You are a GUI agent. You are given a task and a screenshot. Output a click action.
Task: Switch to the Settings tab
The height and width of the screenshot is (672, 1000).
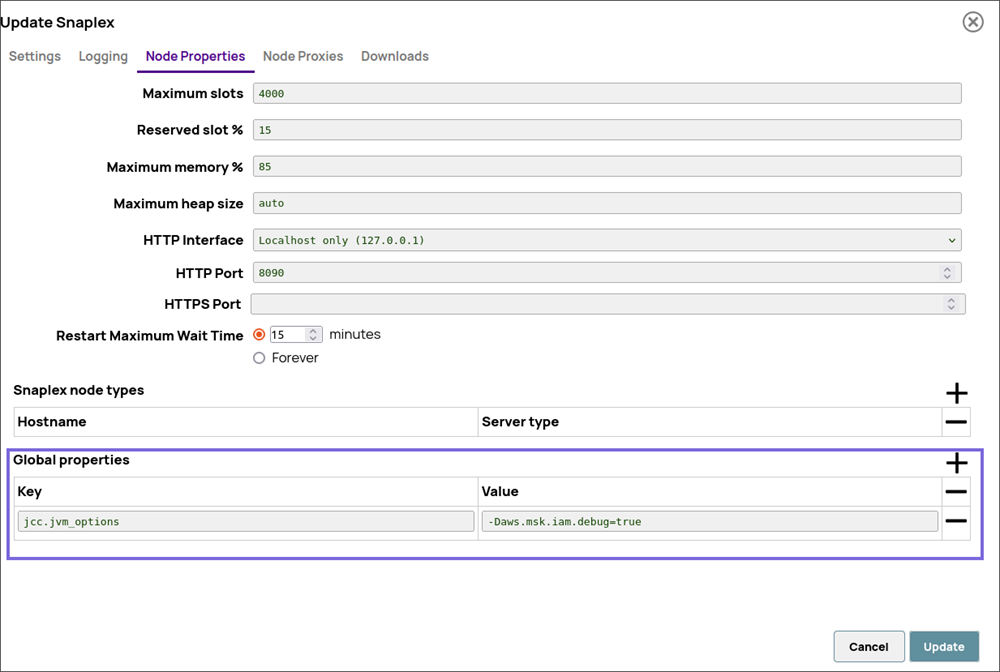click(x=35, y=56)
